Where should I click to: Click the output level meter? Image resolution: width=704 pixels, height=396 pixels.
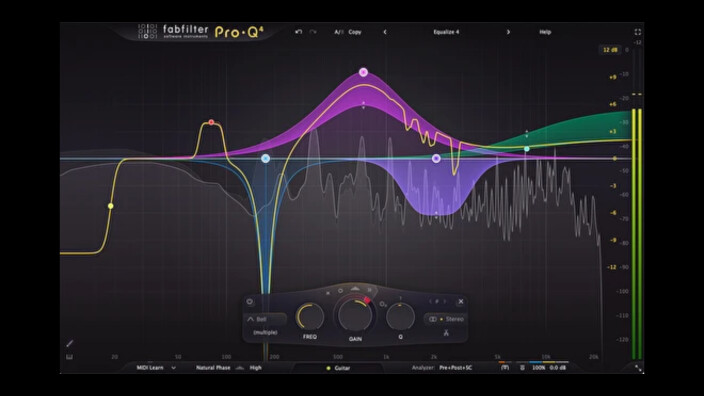click(x=637, y=233)
